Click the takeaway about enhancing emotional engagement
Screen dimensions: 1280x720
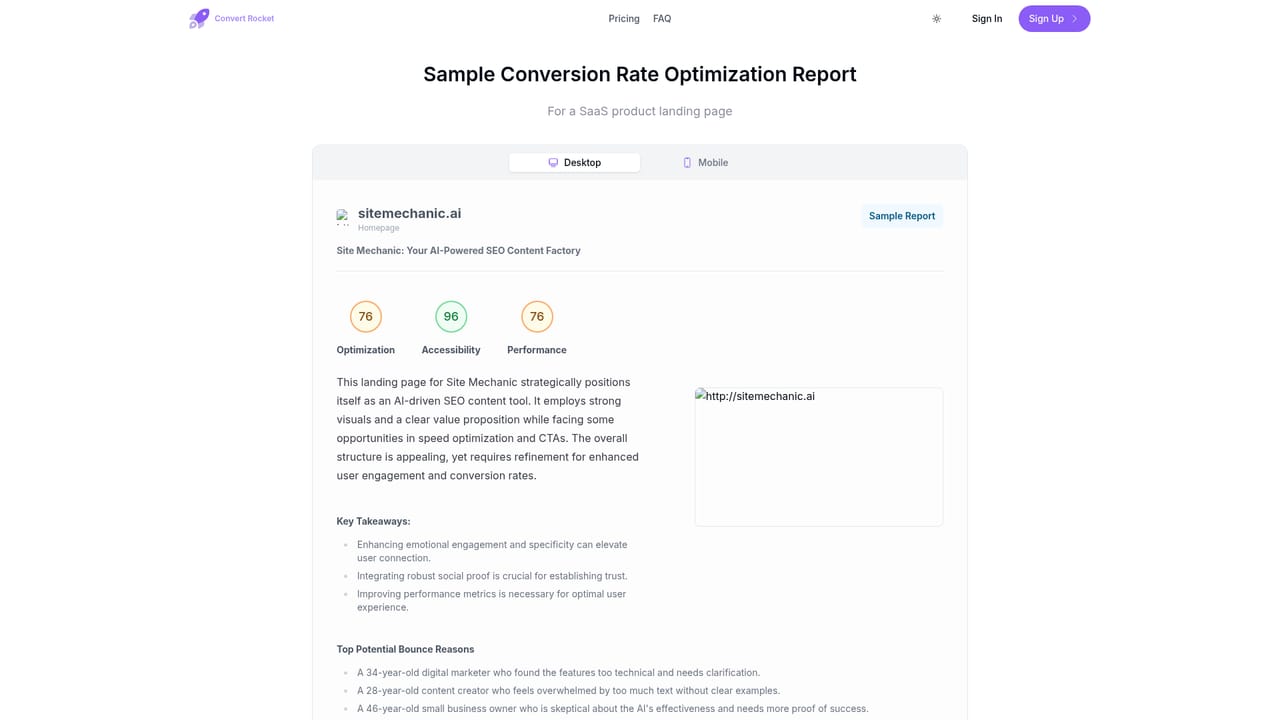click(x=492, y=552)
